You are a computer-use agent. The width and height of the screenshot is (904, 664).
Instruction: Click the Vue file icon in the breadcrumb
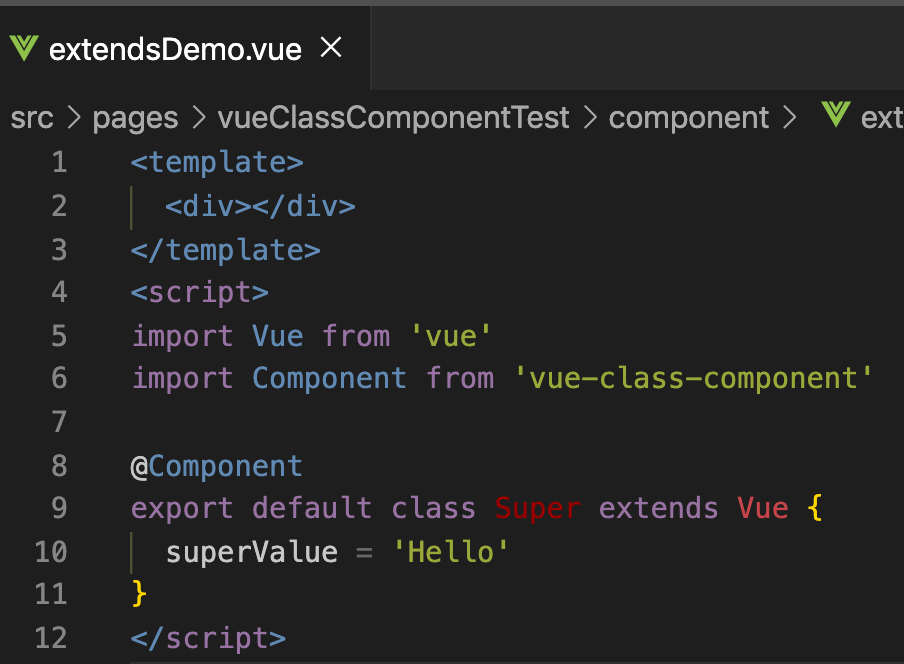pyautogui.click(x=836, y=114)
